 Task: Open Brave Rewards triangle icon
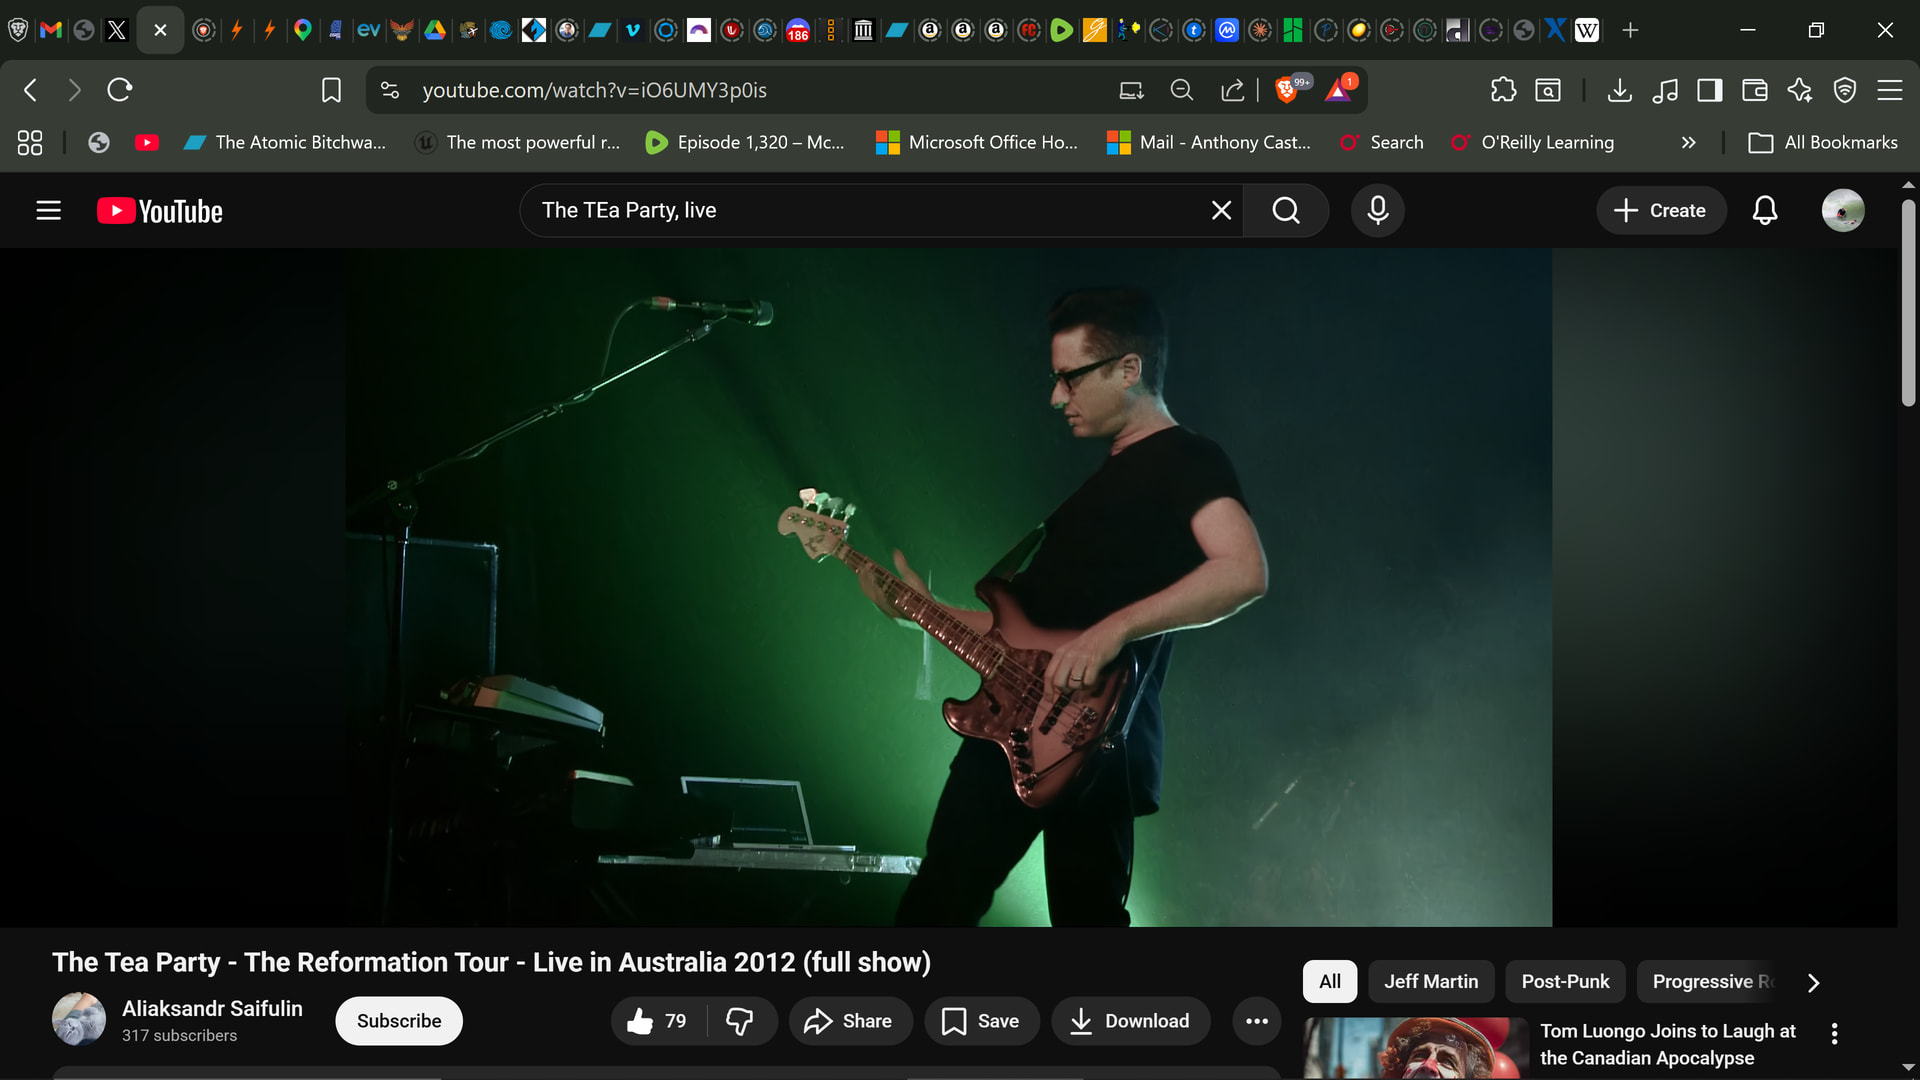tap(1338, 90)
